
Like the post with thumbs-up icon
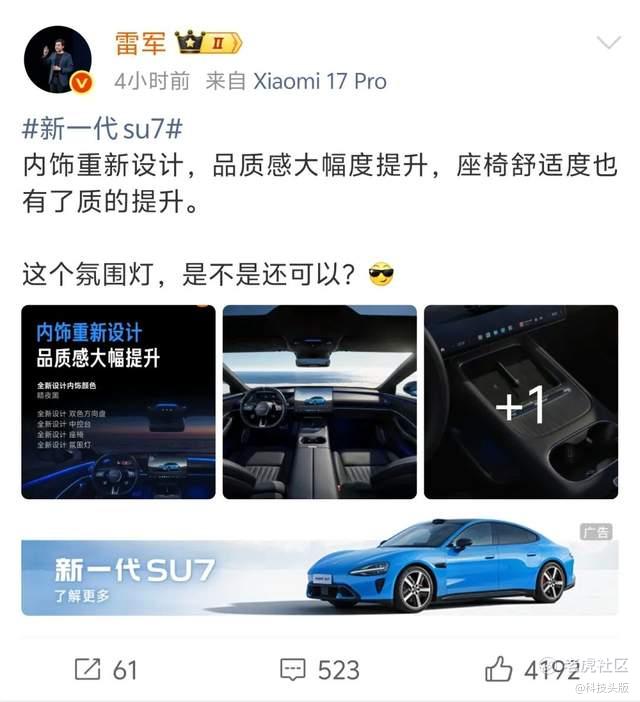click(x=498, y=668)
